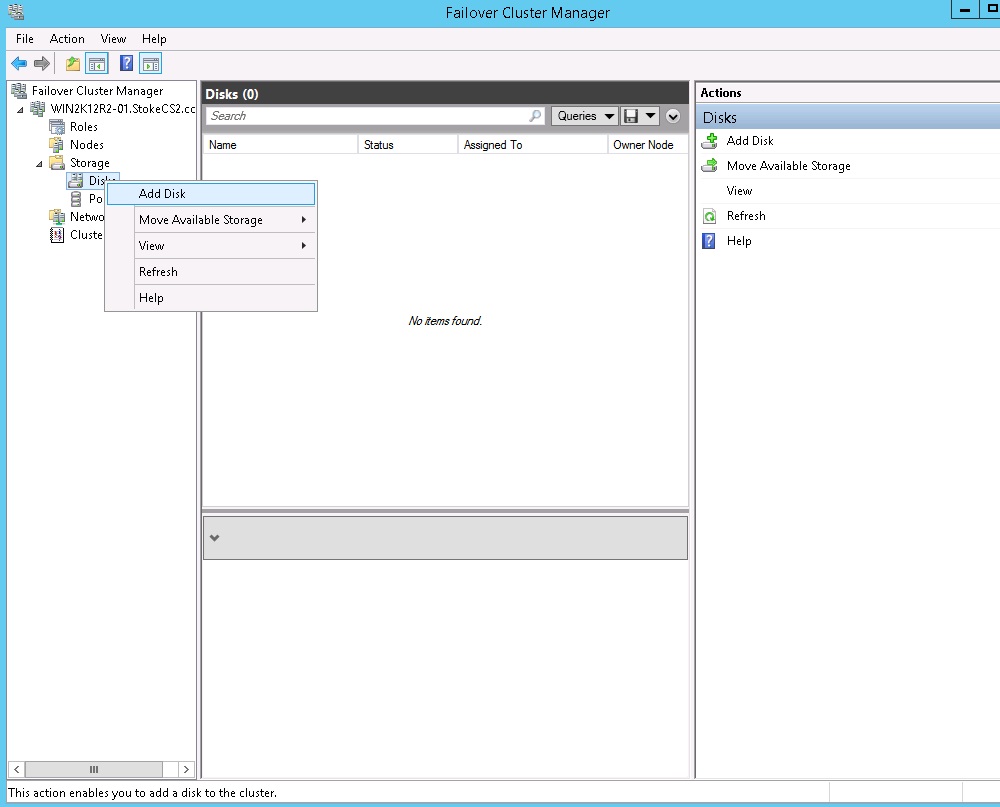Toggle Show/Hide Action Pane toolbar button
The height and width of the screenshot is (807, 1000).
click(150, 64)
